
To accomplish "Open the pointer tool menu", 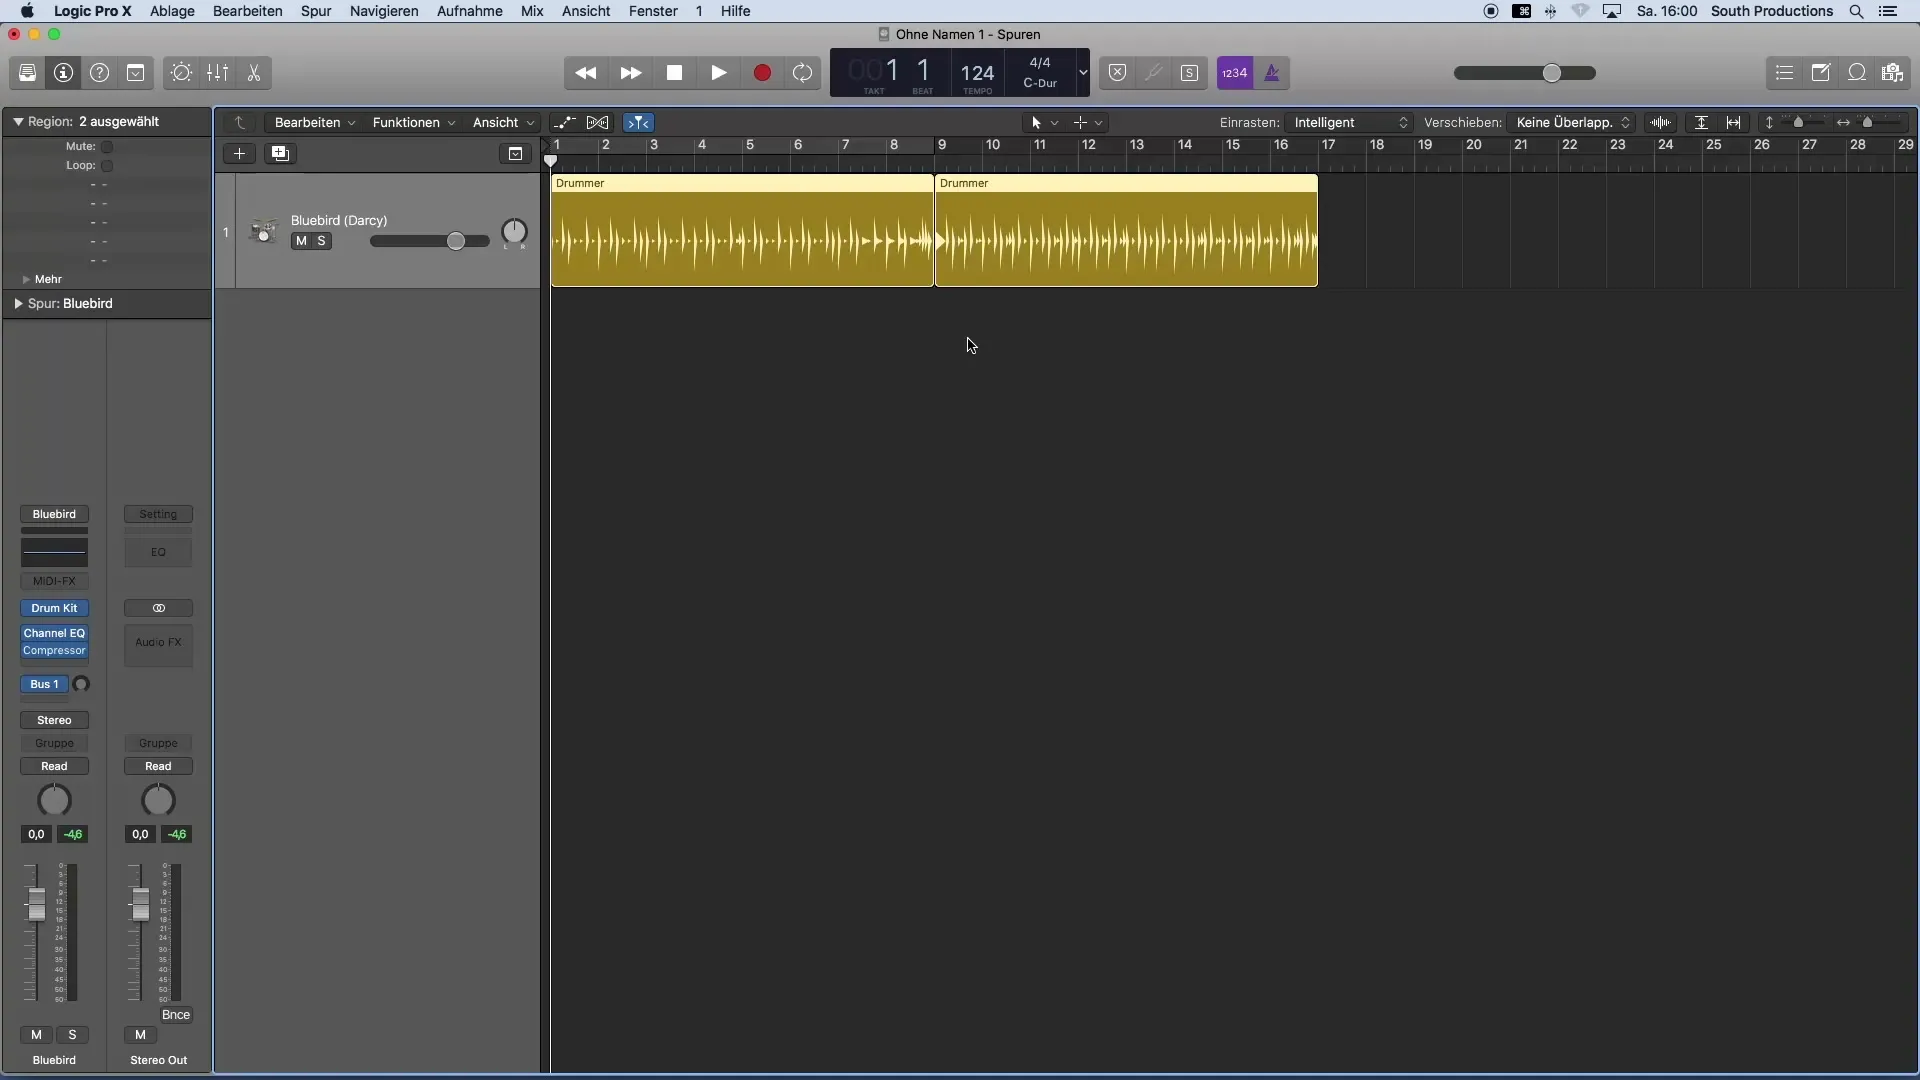I will (1044, 123).
